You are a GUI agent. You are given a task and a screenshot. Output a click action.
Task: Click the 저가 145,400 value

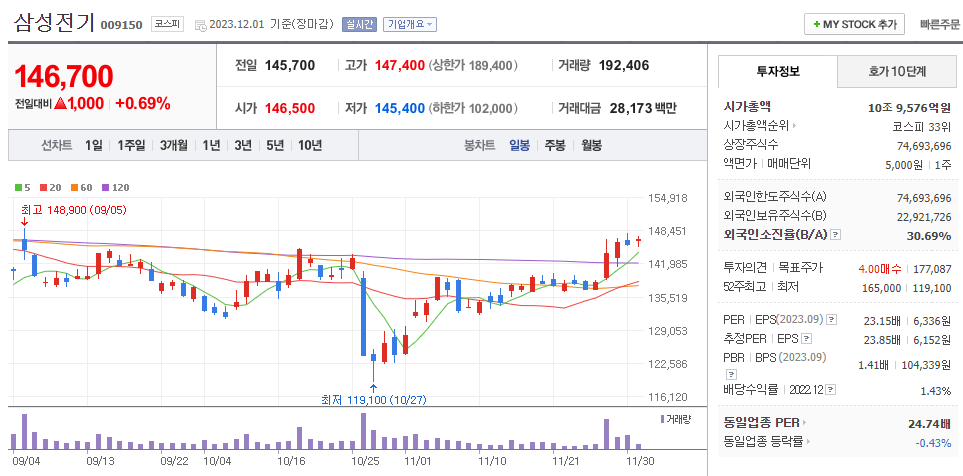click(x=400, y=109)
